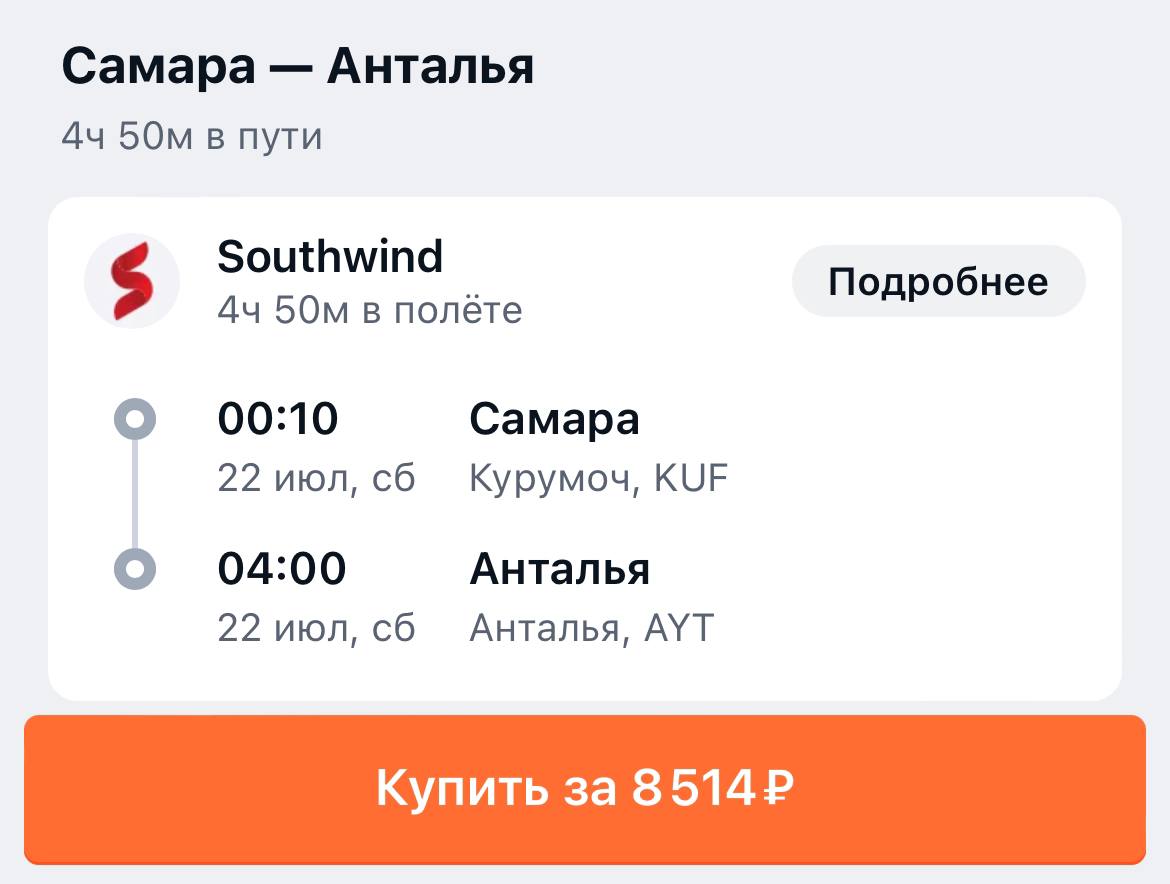Select the Курумоч, KUF airport label

coord(599,479)
